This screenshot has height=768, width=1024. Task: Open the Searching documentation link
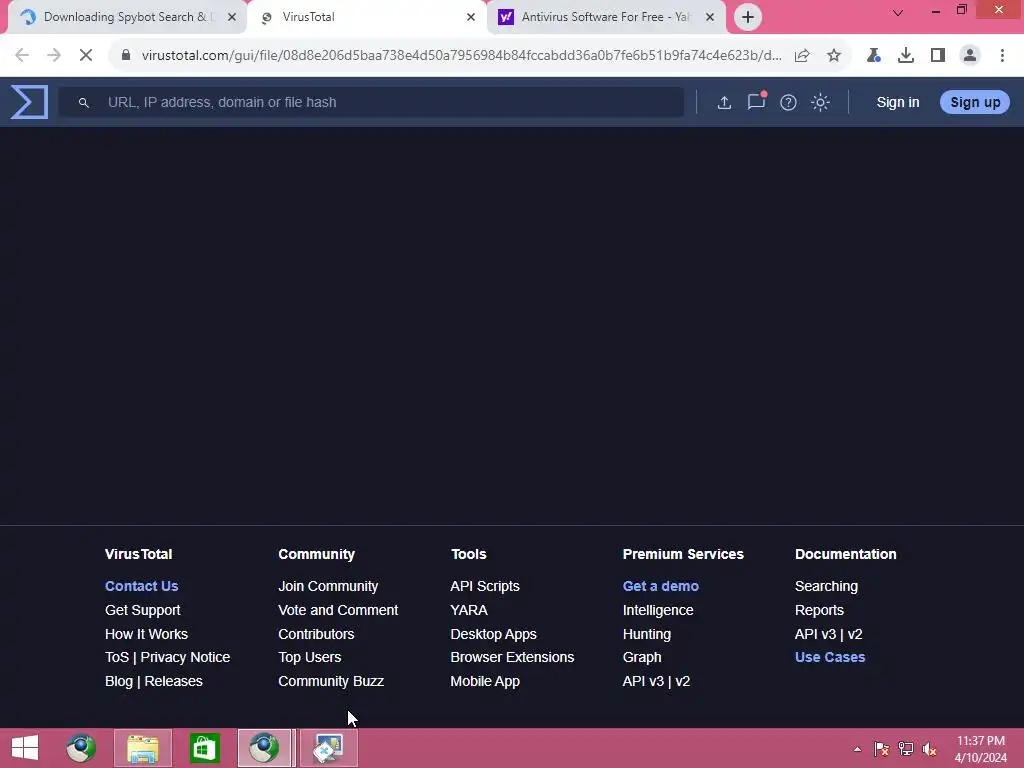[826, 586]
